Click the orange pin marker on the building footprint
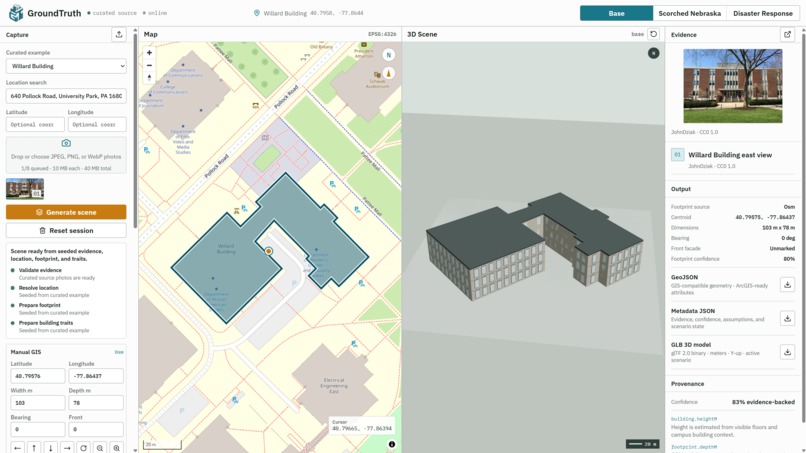The image size is (806, 453). point(268,251)
